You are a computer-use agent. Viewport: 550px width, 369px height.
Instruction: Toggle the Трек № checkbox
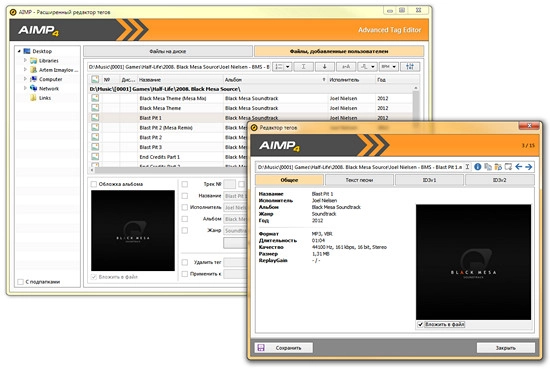pyautogui.click(x=185, y=184)
